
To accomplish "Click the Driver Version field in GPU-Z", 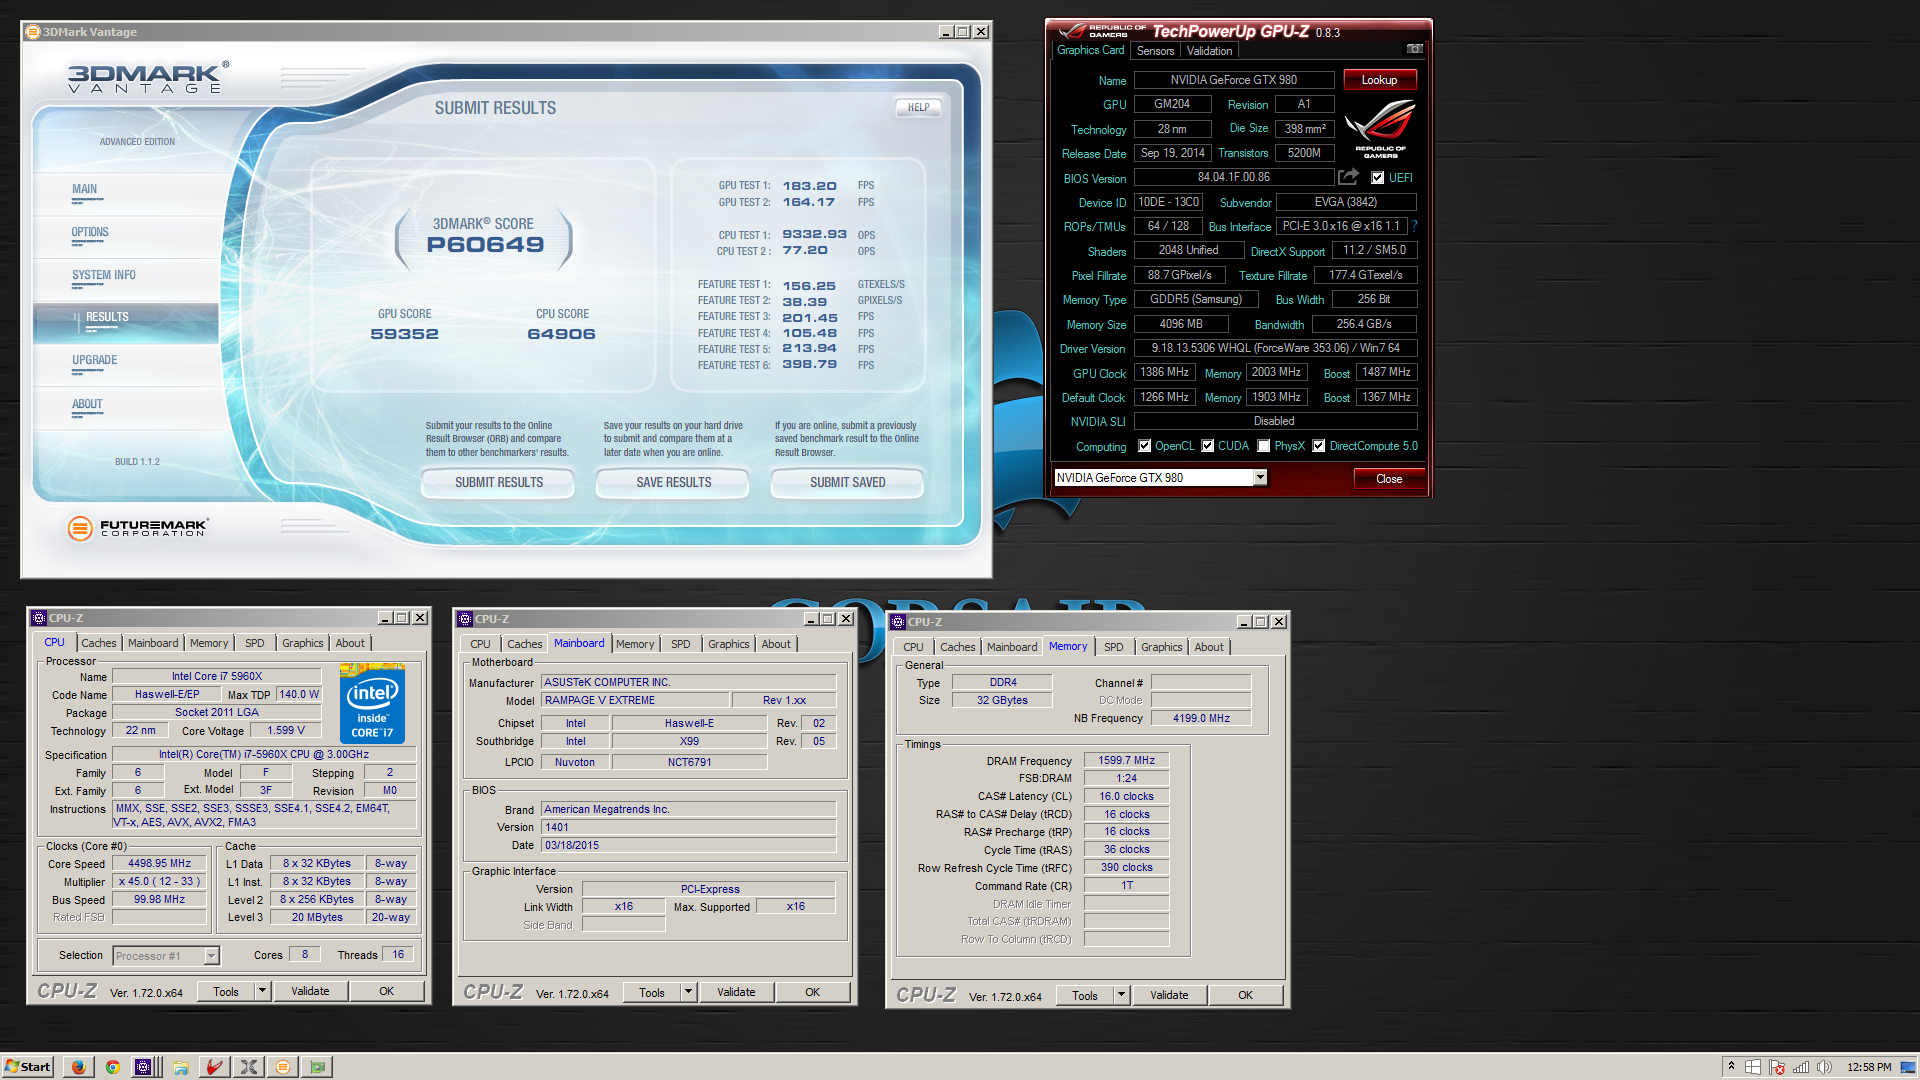I will [1275, 348].
